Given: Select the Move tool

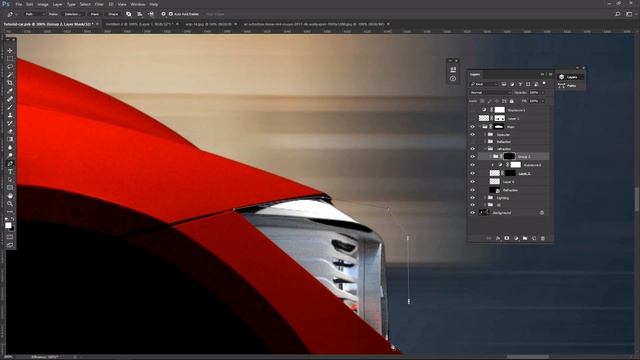Looking at the screenshot, I should (x=10, y=51).
